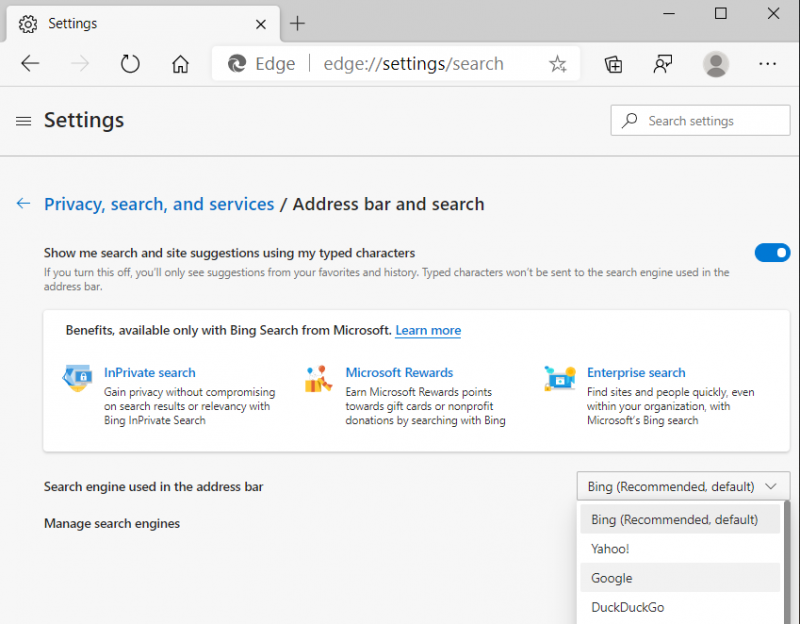The height and width of the screenshot is (624, 800).
Task: Open the Home page icon
Action: [x=180, y=64]
